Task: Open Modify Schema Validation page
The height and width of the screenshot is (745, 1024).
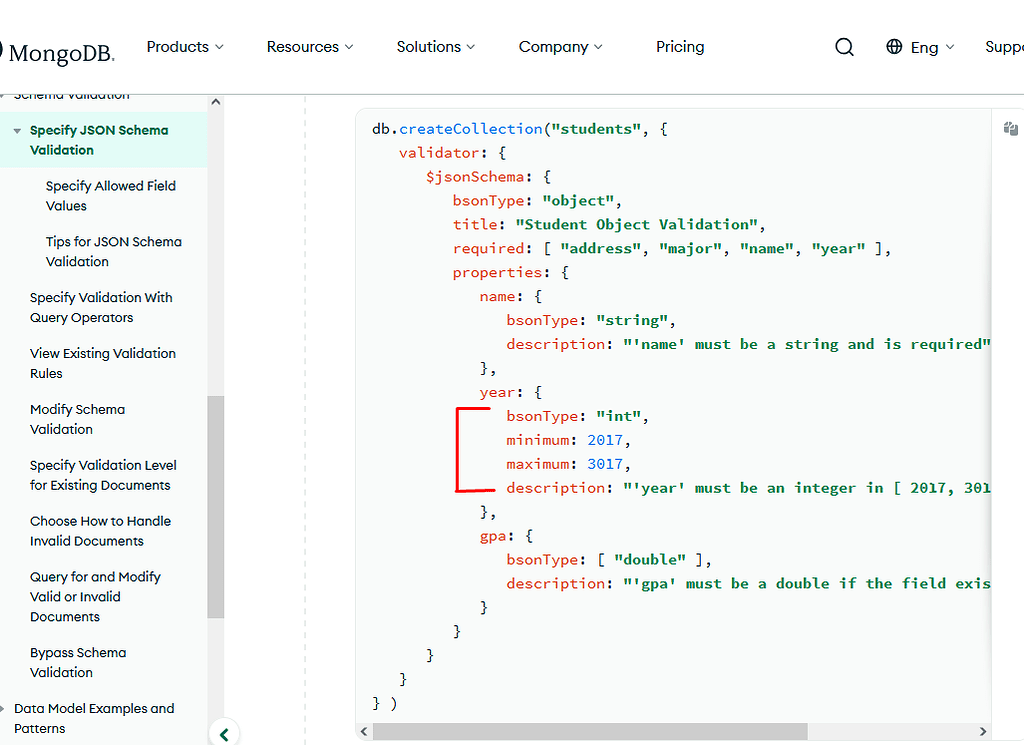Action: [x=77, y=419]
